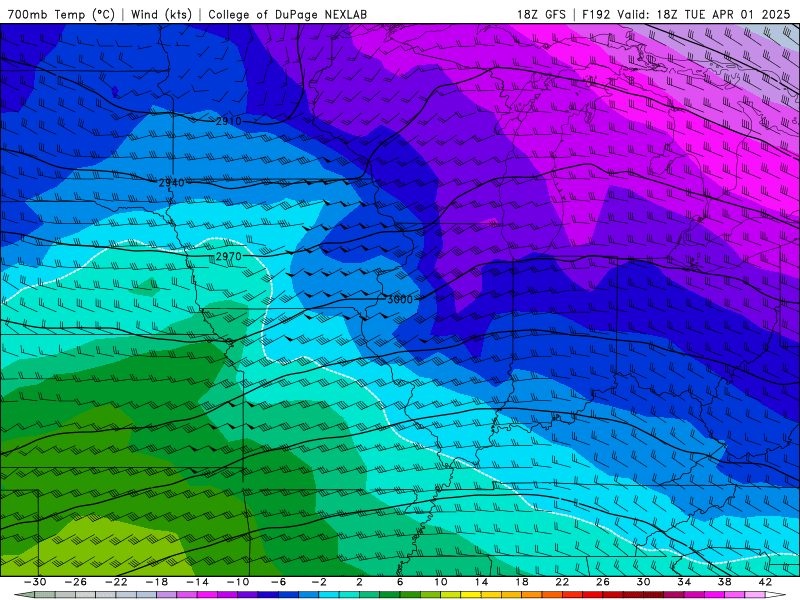Click the -18 tick label on color scale
Image resolution: width=800 pixels, height=600 pixels.
click(157, 582)
